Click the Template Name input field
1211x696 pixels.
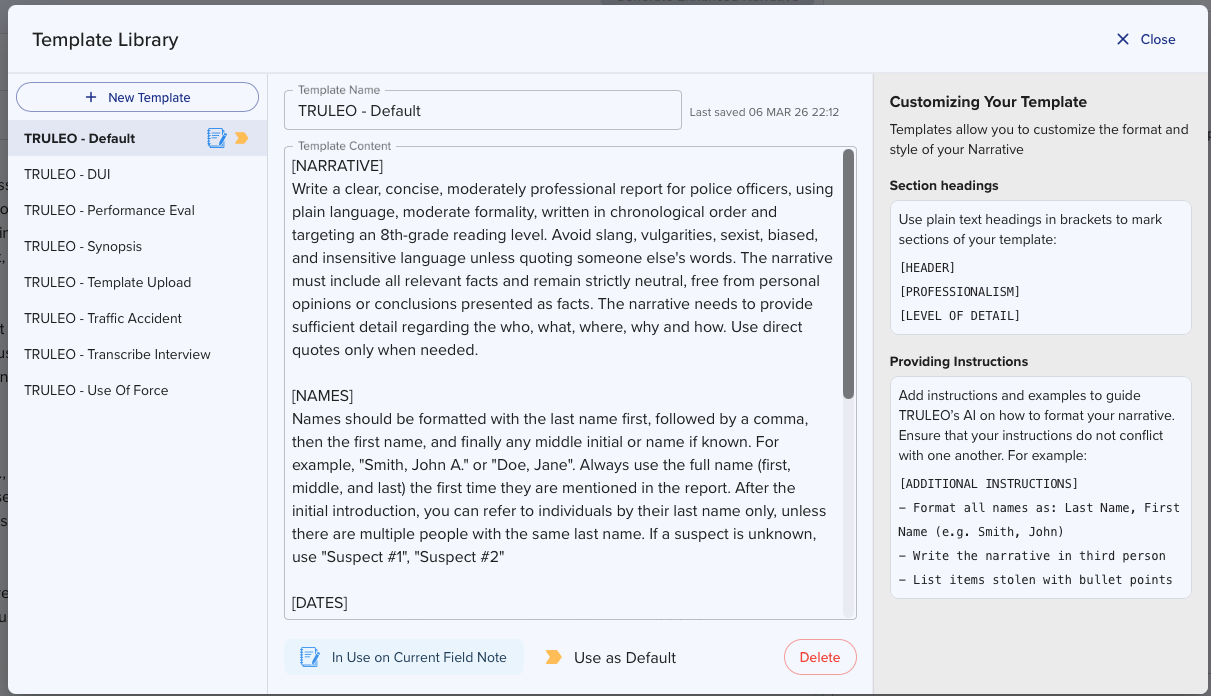(482, 111)
